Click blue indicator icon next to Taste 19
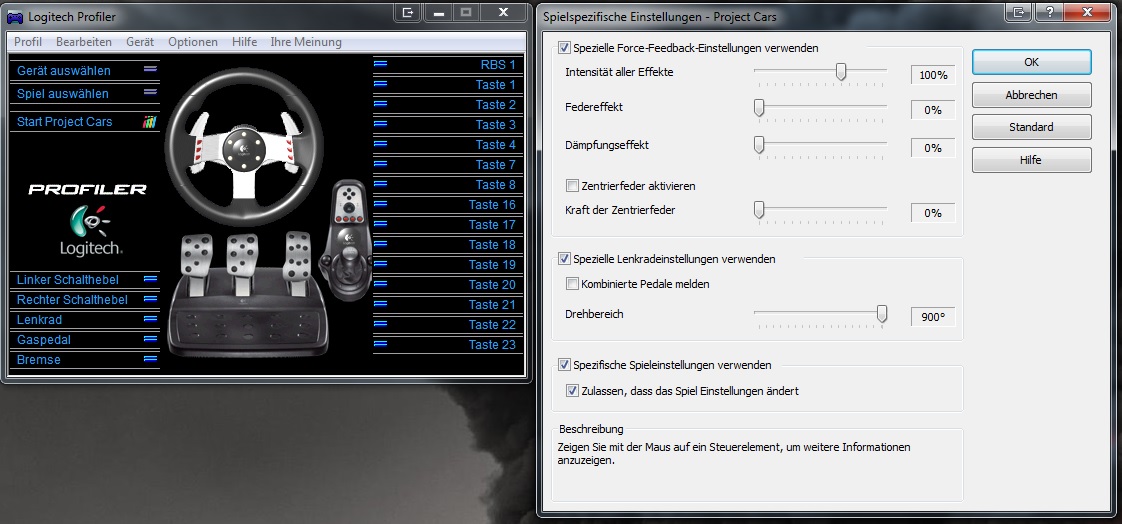The width and height of the screenshot is (1122, 524). click(x=381, y=264)
